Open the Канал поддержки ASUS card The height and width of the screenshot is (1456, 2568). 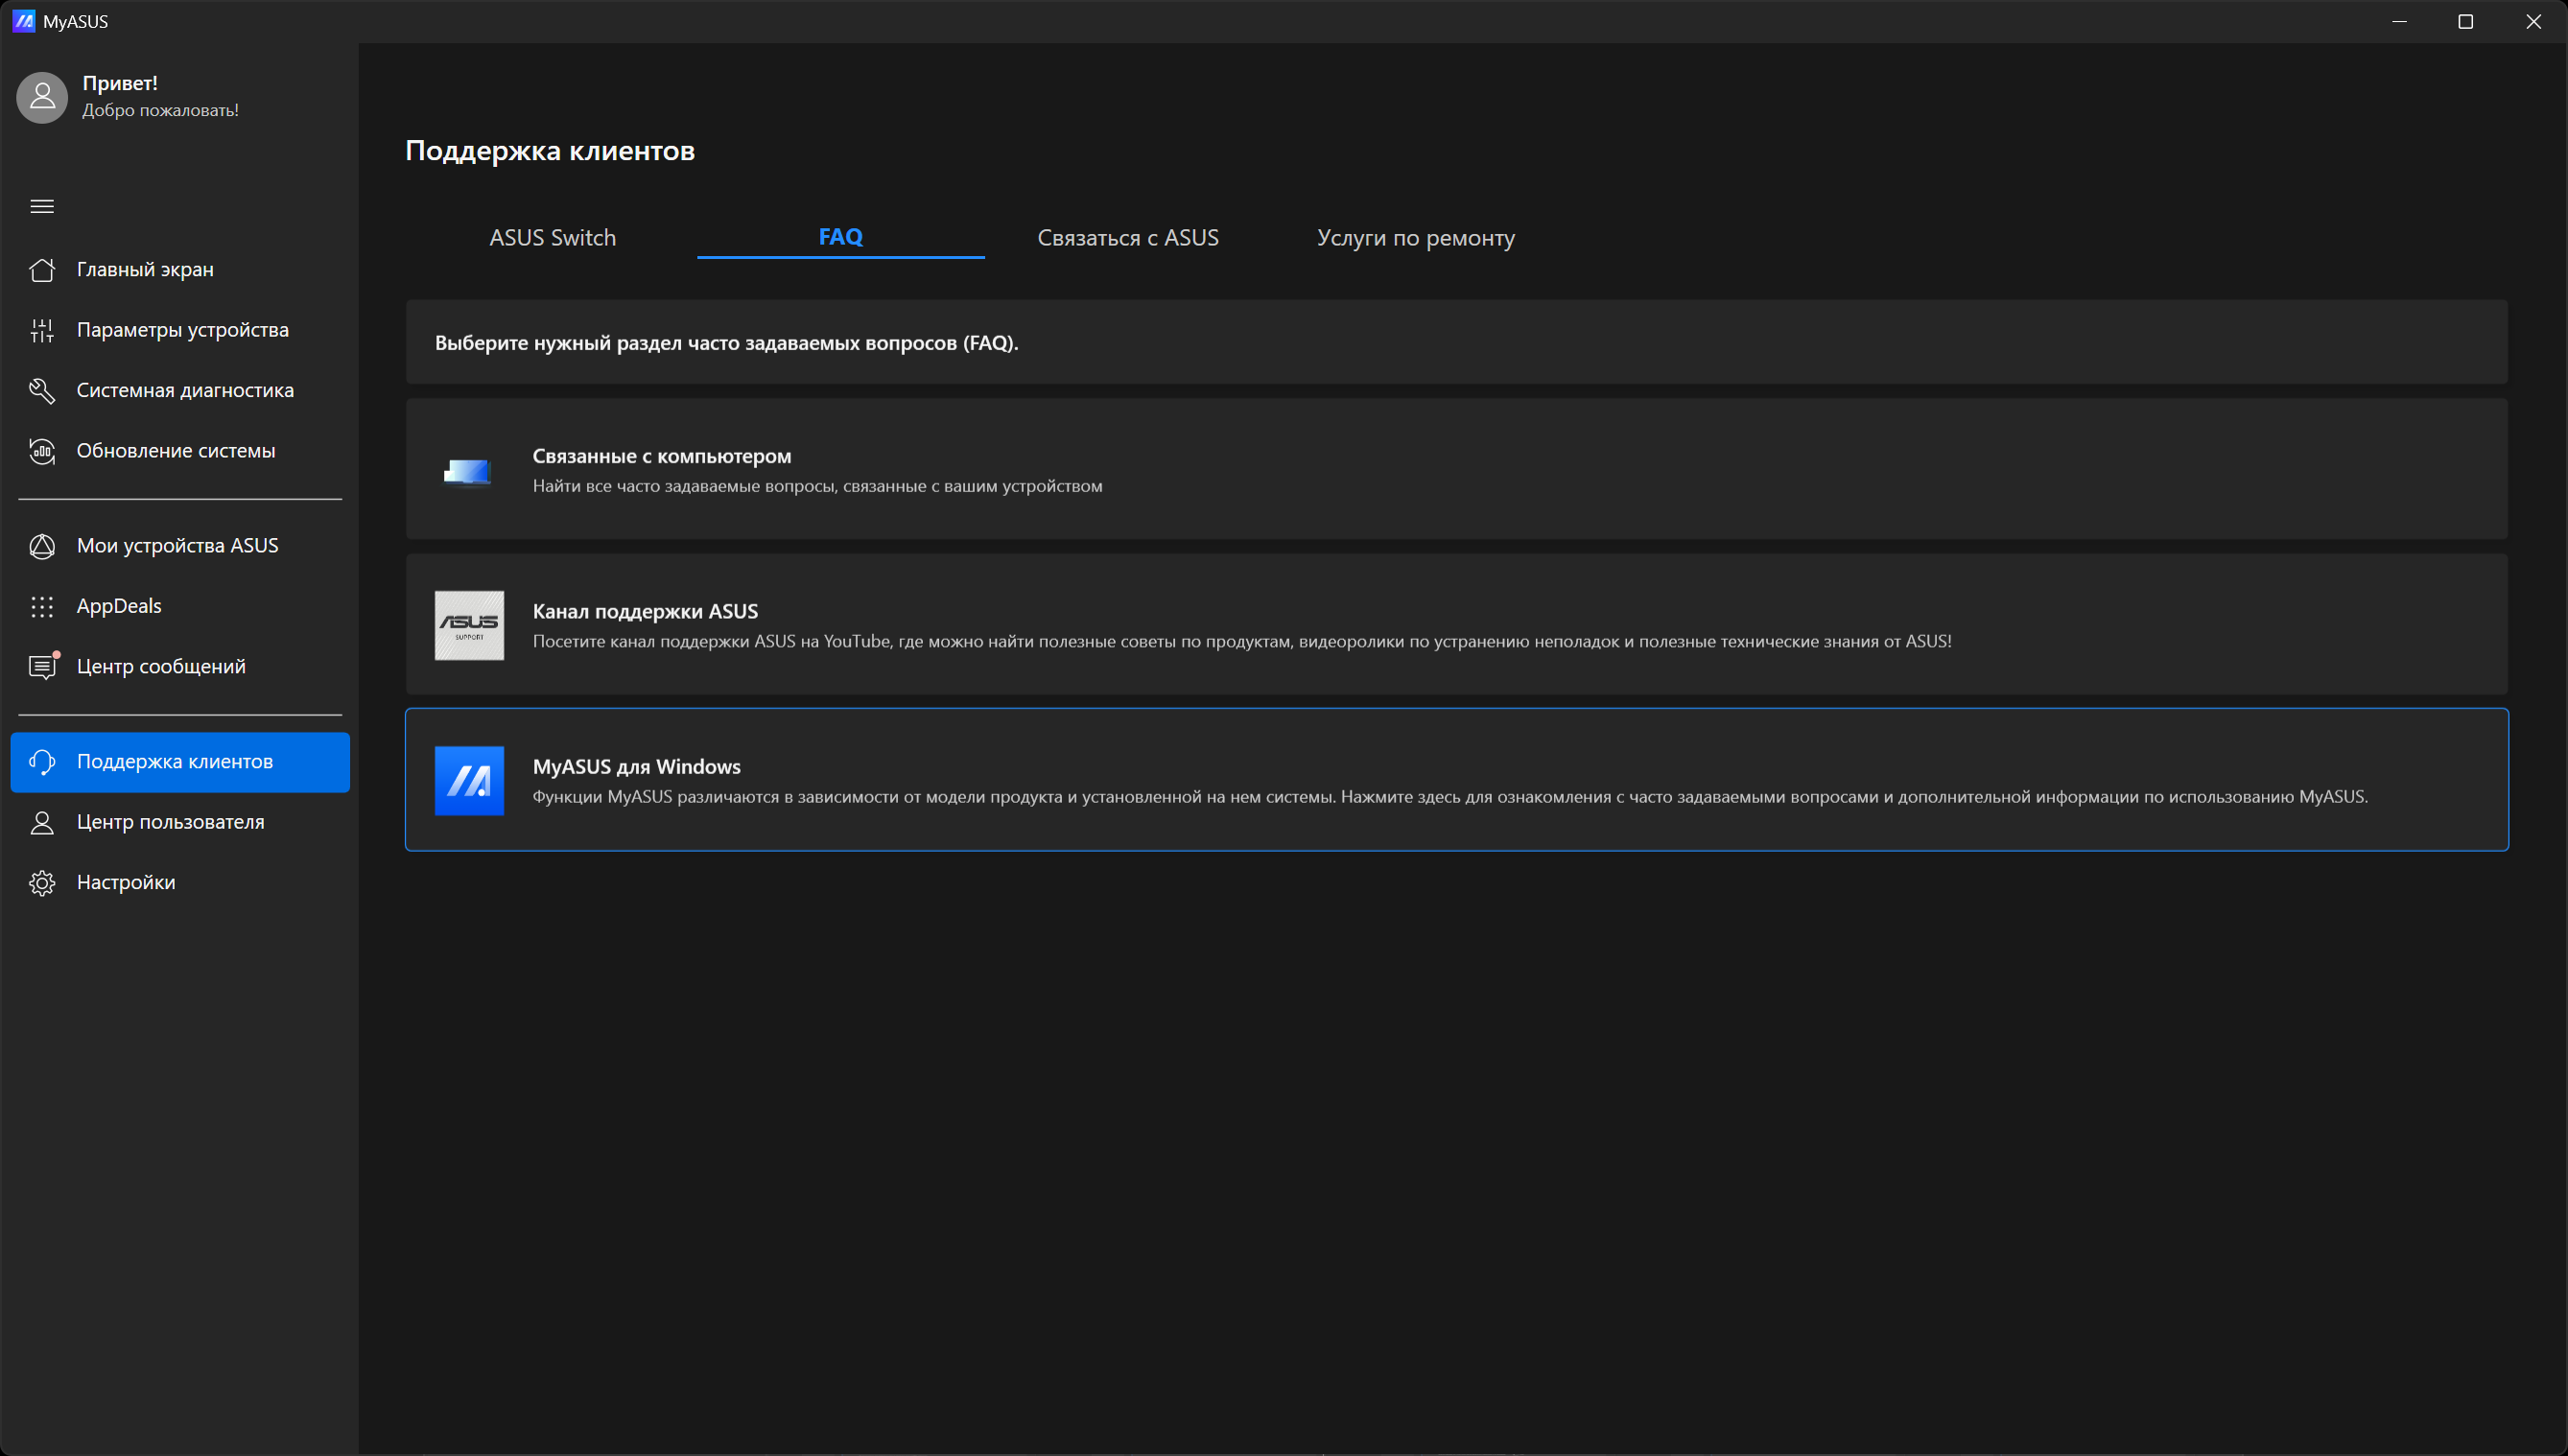1457,624
